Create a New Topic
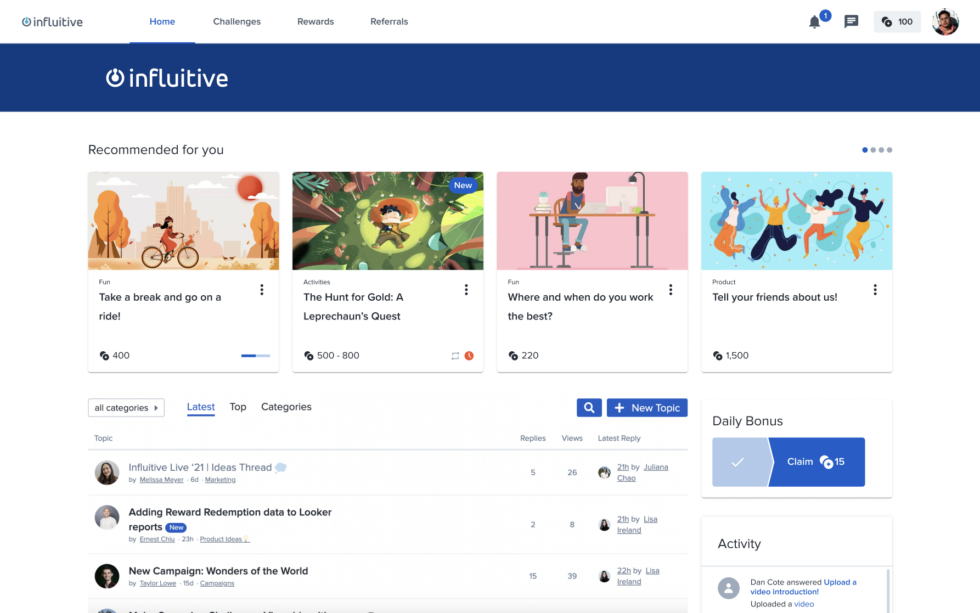Screen dimensions: 980x613 tap(647, 407)
